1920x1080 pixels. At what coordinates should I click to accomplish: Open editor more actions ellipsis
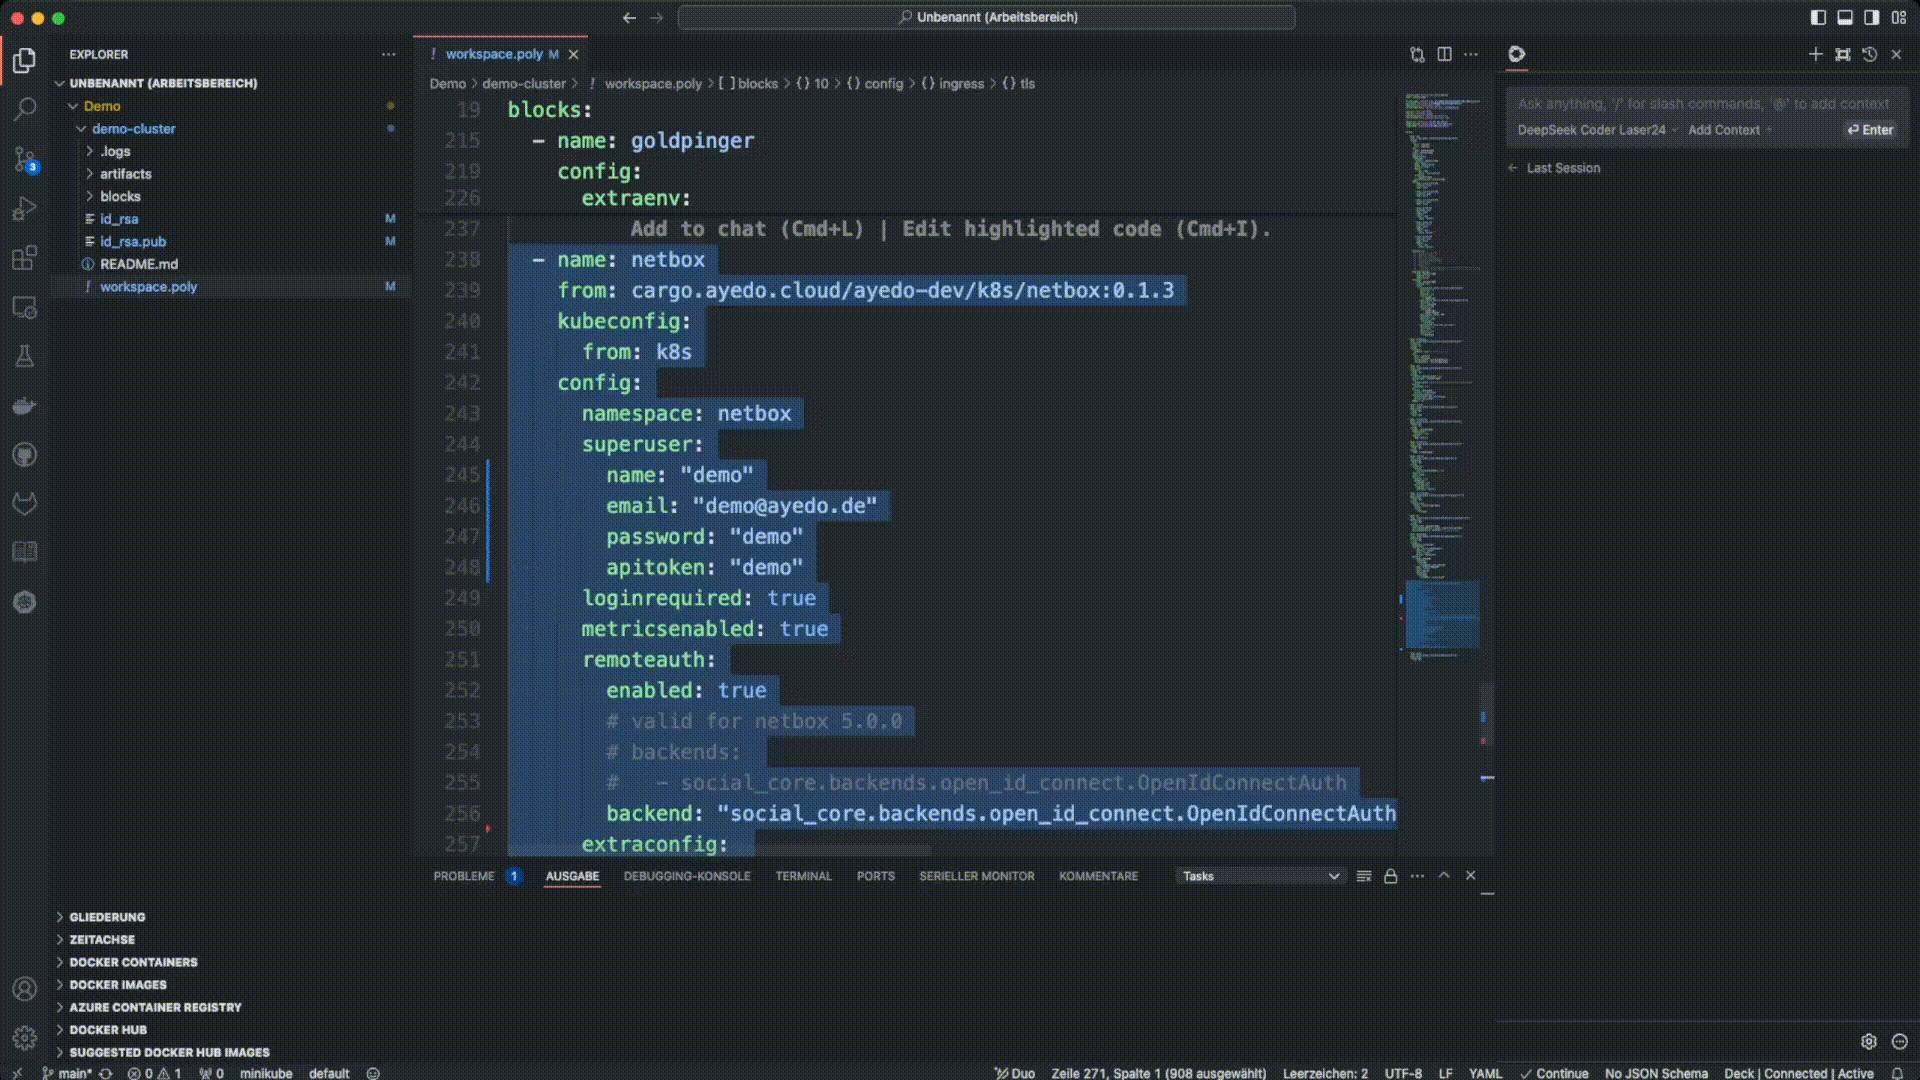(1471, 54)
